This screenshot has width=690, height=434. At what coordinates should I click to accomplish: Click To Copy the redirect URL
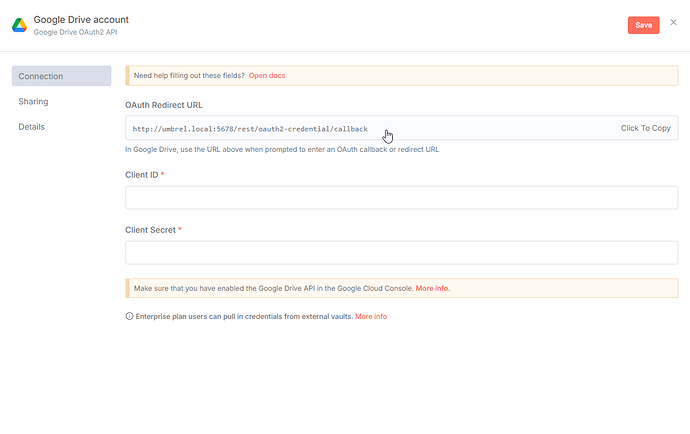tap(645, 128)
